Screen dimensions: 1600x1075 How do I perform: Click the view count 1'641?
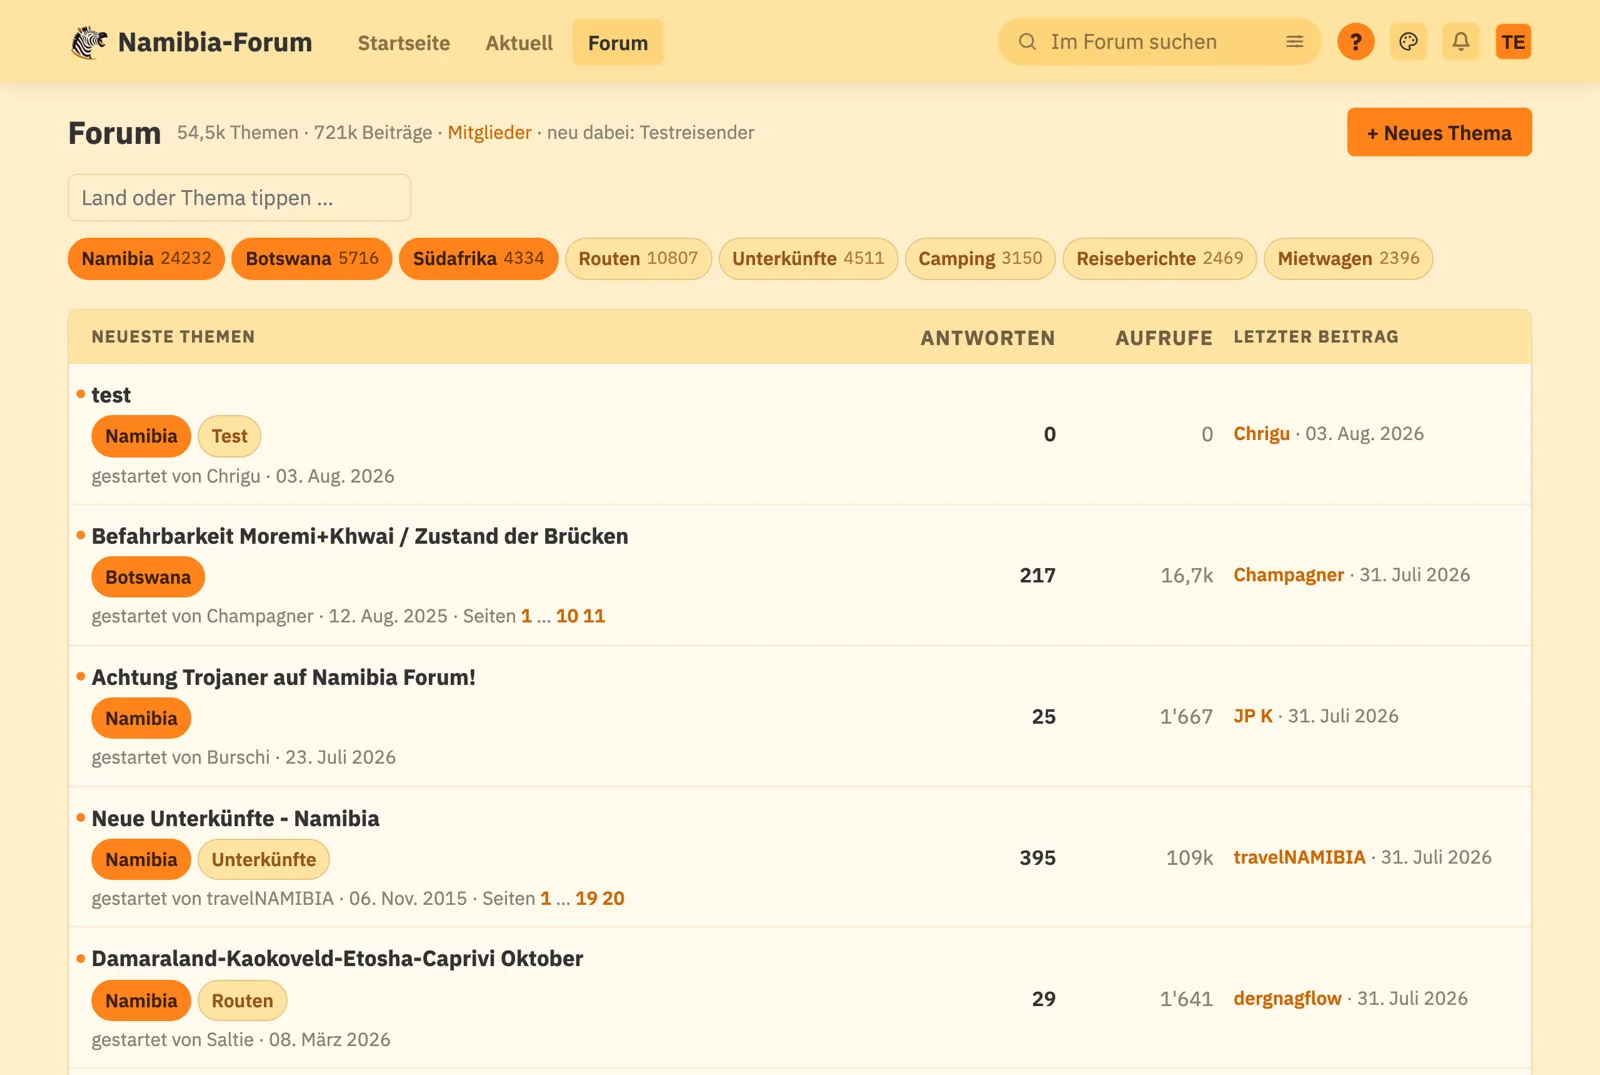1187,999
